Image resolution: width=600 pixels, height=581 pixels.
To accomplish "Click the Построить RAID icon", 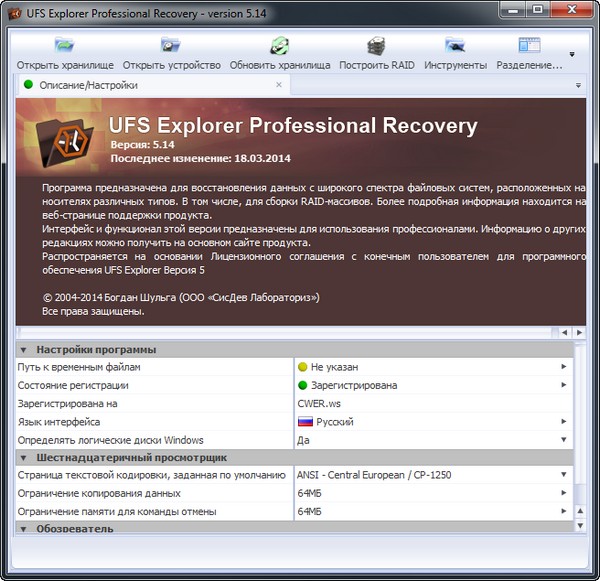I will click(377, 45).
